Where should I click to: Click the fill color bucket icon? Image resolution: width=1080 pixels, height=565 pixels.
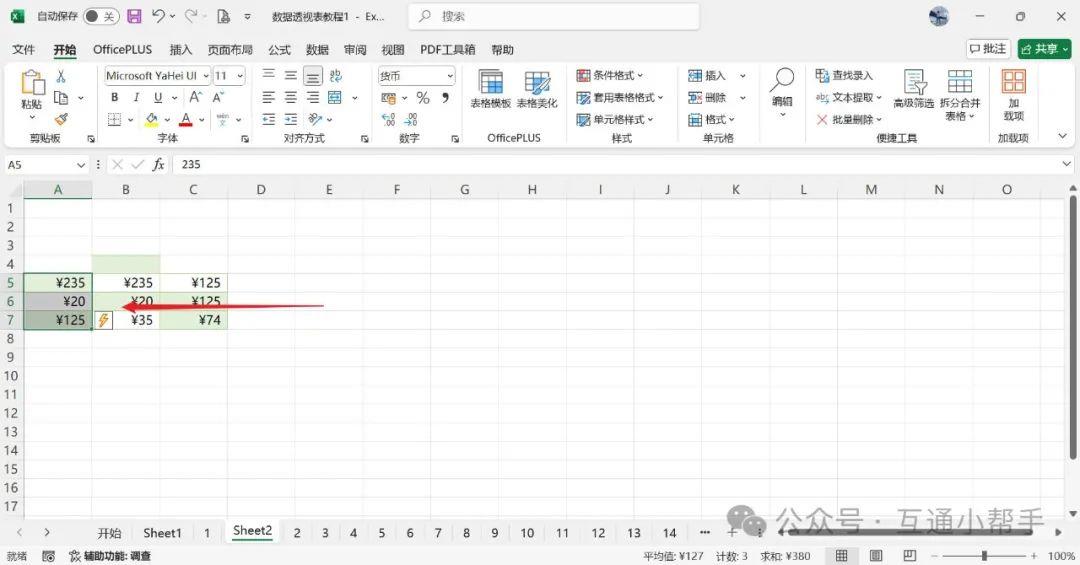[x=151, y=120]
